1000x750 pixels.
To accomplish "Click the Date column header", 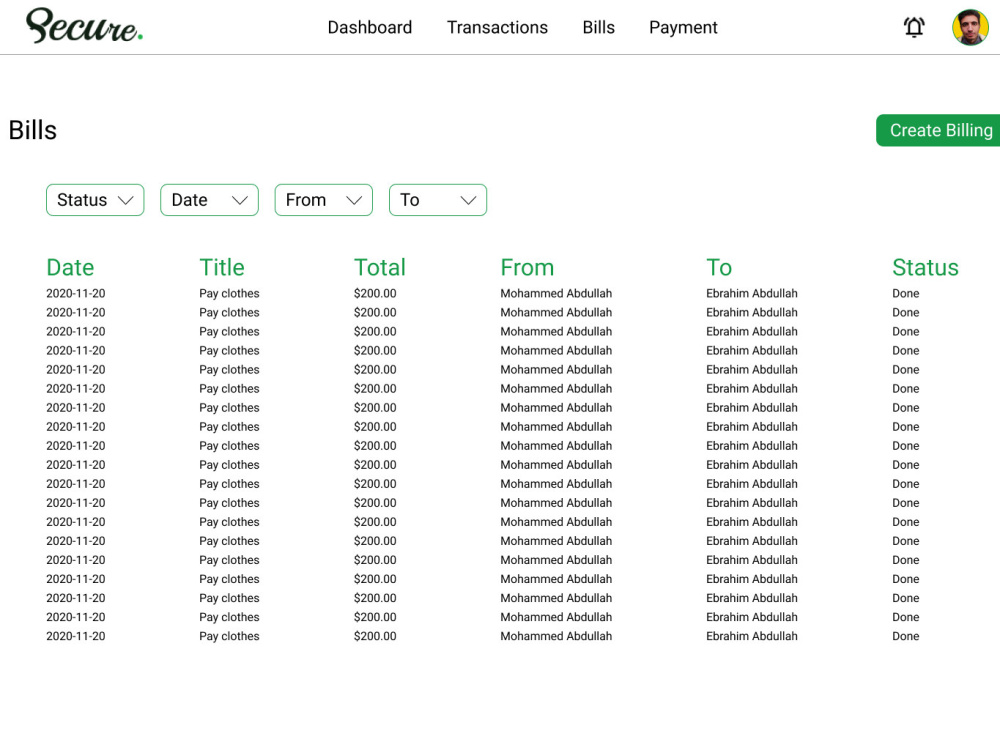I will (x=70, y=267).
